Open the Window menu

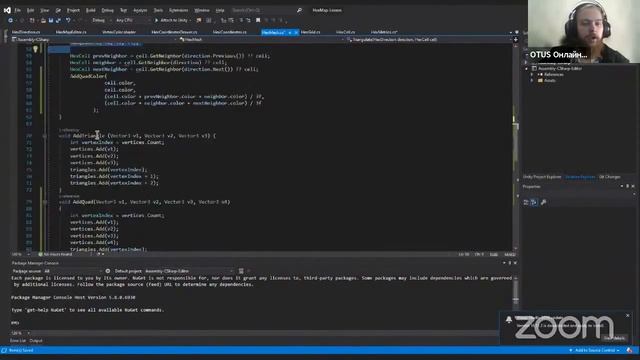[x=202, y=10]
